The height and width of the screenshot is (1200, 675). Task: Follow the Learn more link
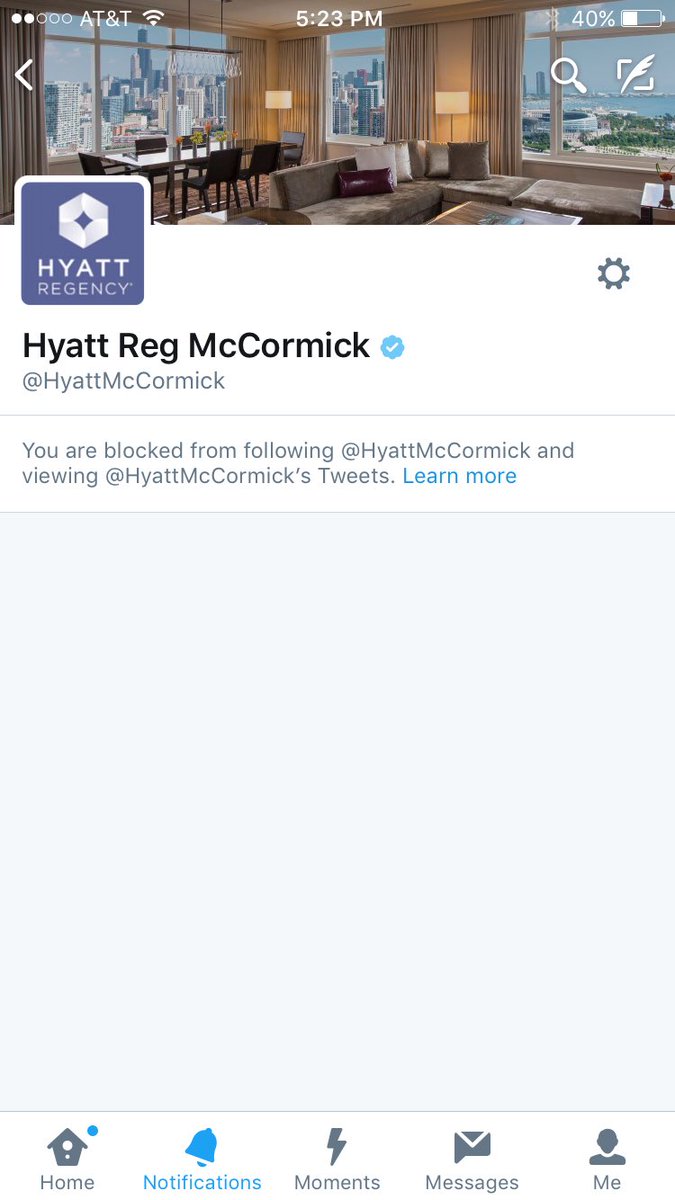click(460, 476)
